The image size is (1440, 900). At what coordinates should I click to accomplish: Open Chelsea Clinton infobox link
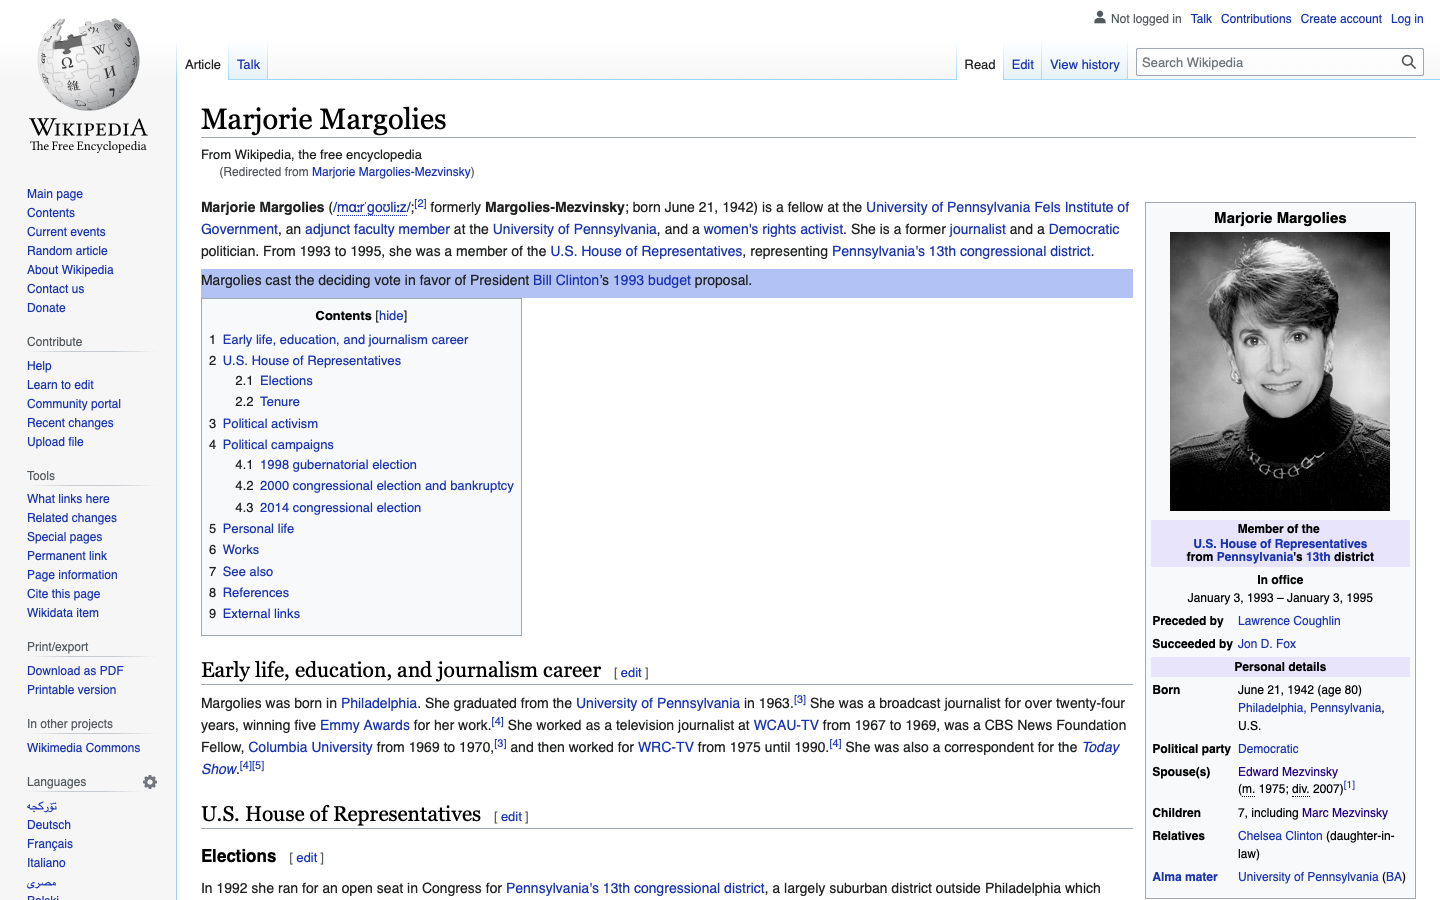pyautogui.click(x=1280, y=836)
